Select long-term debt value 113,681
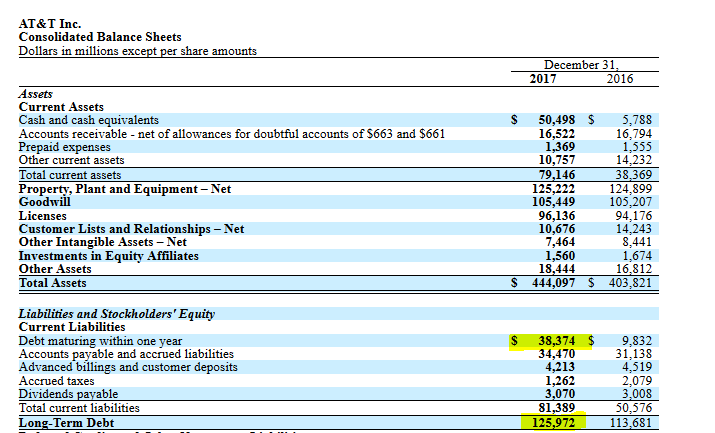 (x=631, y=423)
